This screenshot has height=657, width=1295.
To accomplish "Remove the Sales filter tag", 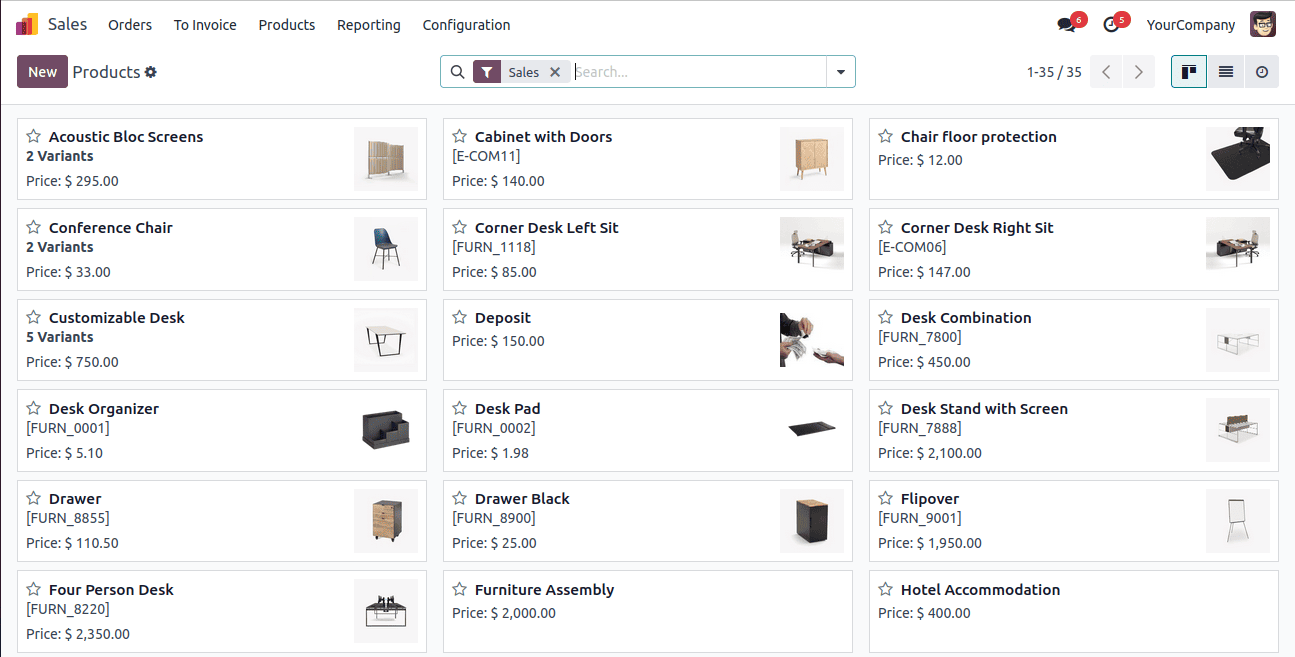I will tap(555, 72).
